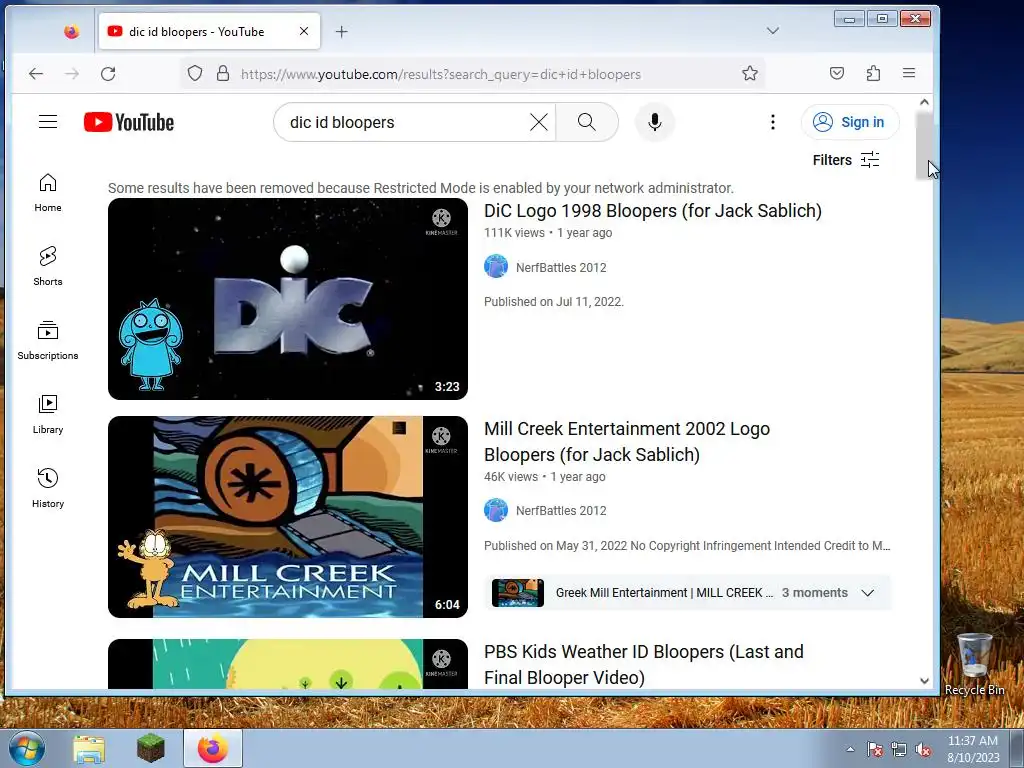Open NerfBattles 2012 channel name under DiC video
The image size is (1024, 768).
(x=561, y=268)
